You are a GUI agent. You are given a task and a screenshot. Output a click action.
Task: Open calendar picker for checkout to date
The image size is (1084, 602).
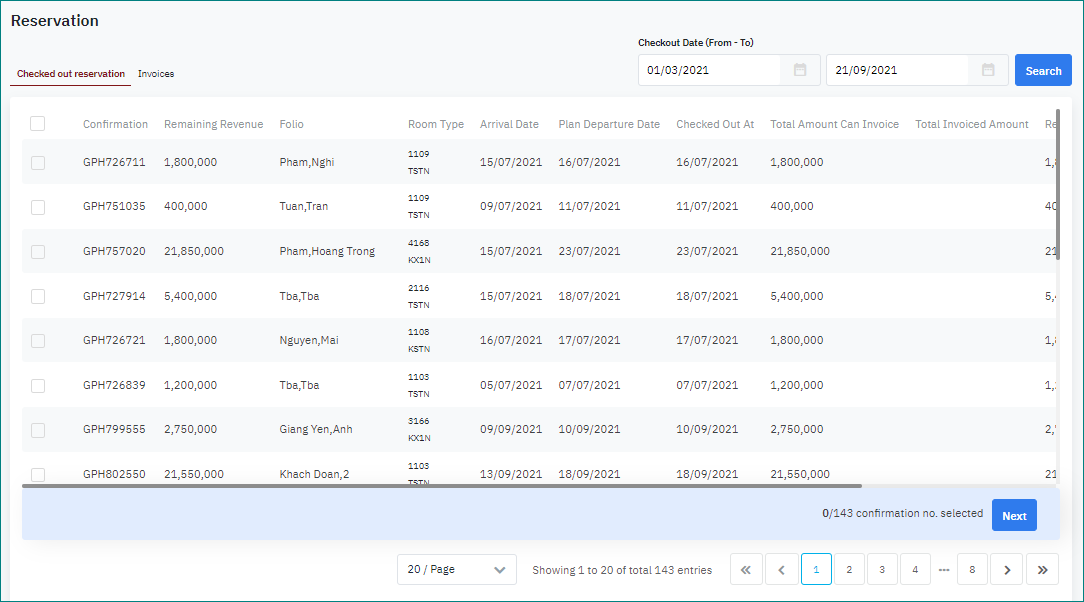pyautogui.click(x=988, y=70)
